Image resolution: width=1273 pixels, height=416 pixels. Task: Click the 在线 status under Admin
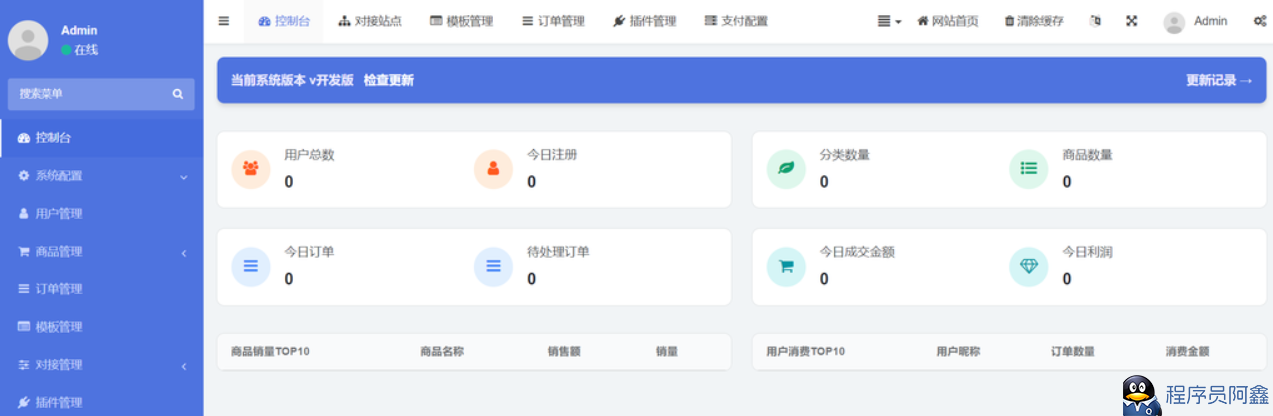80,50
